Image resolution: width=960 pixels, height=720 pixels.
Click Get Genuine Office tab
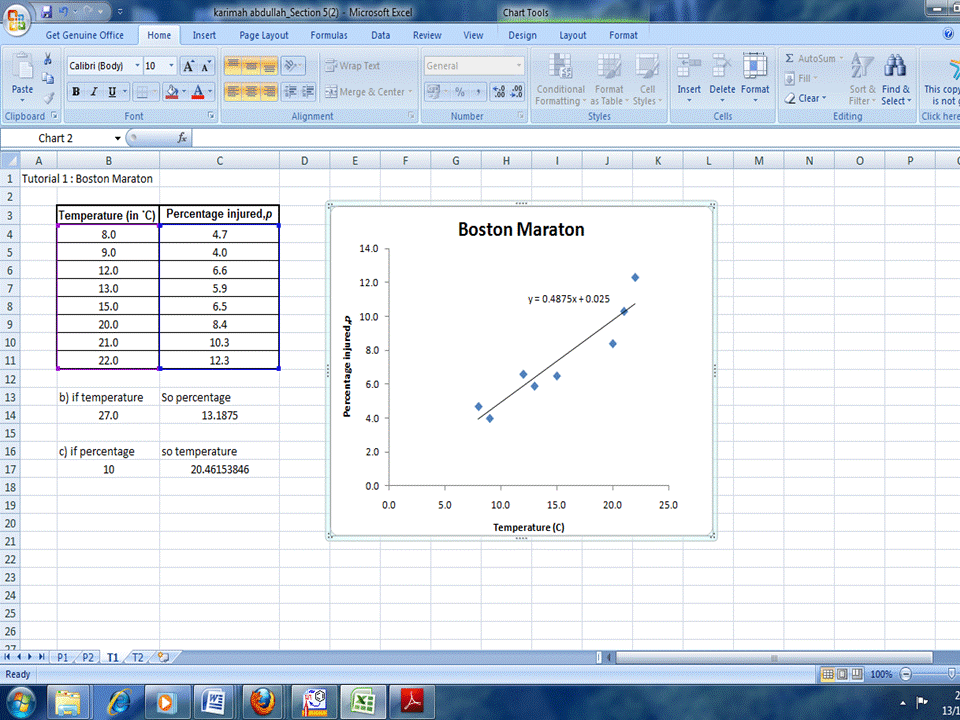84,36
